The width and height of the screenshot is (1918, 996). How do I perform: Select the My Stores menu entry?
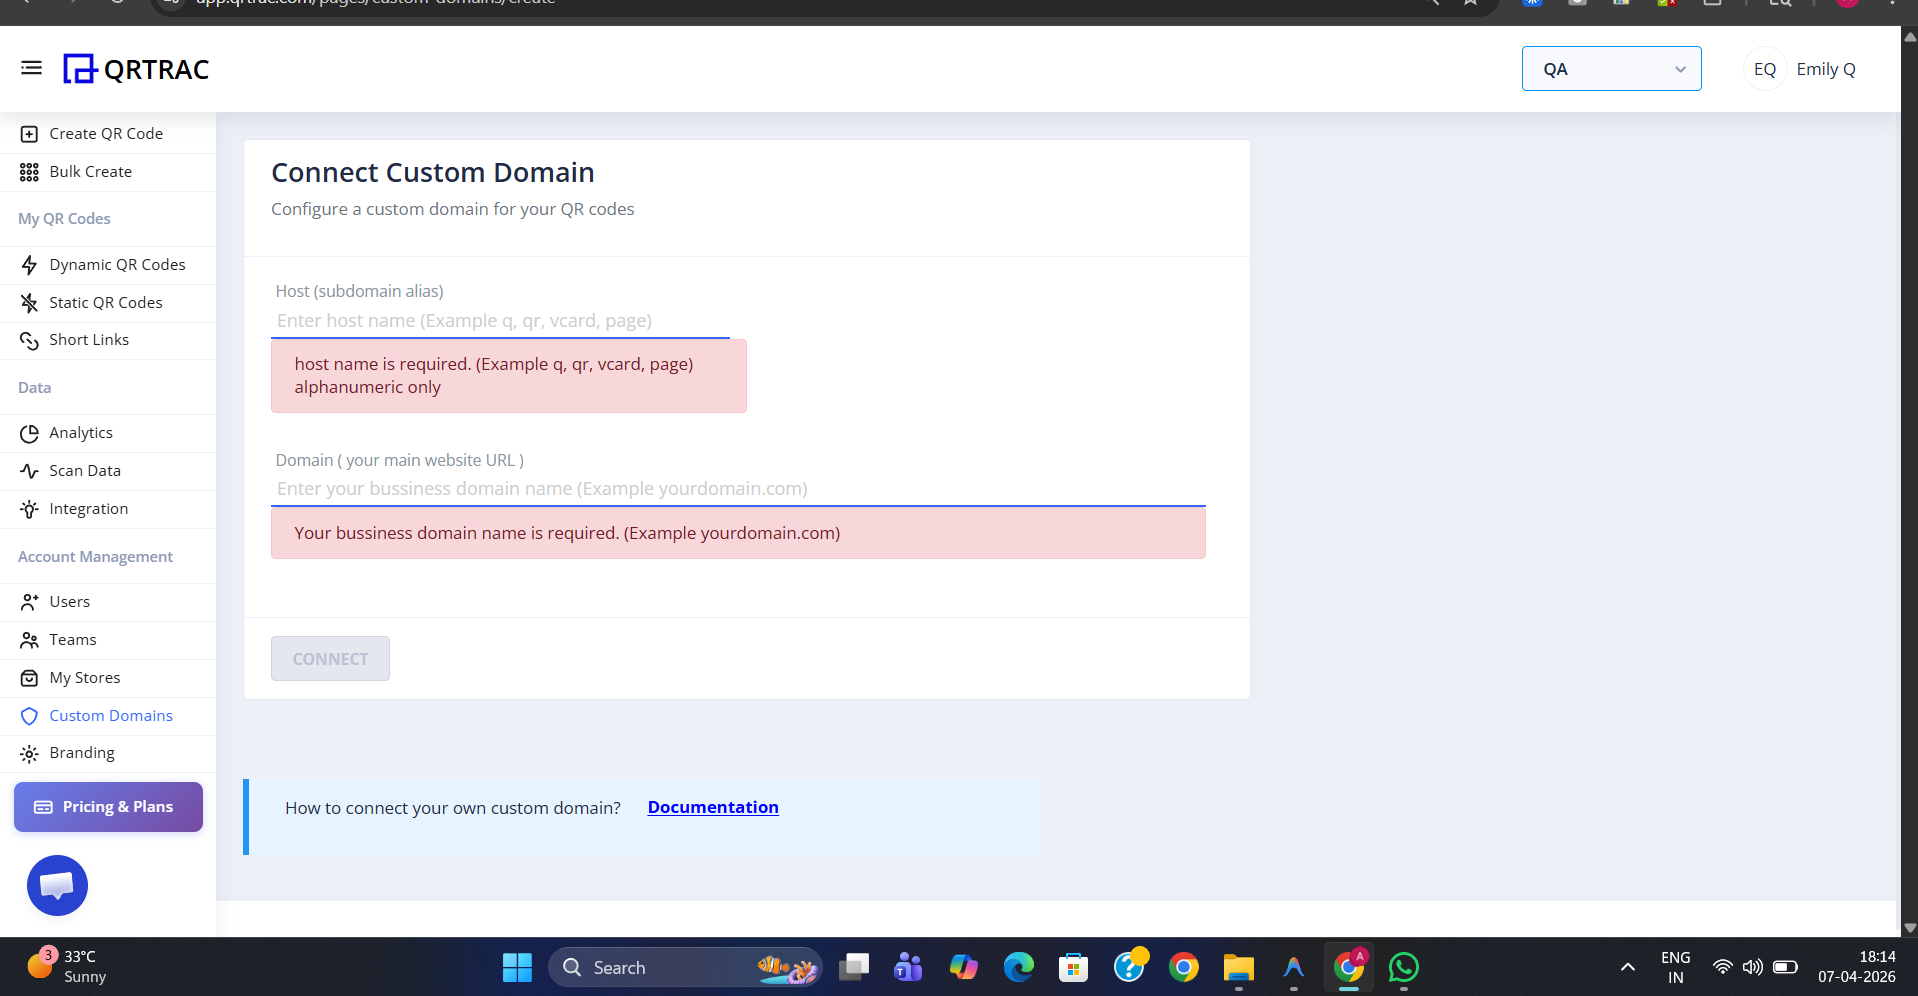click(85, 677)
